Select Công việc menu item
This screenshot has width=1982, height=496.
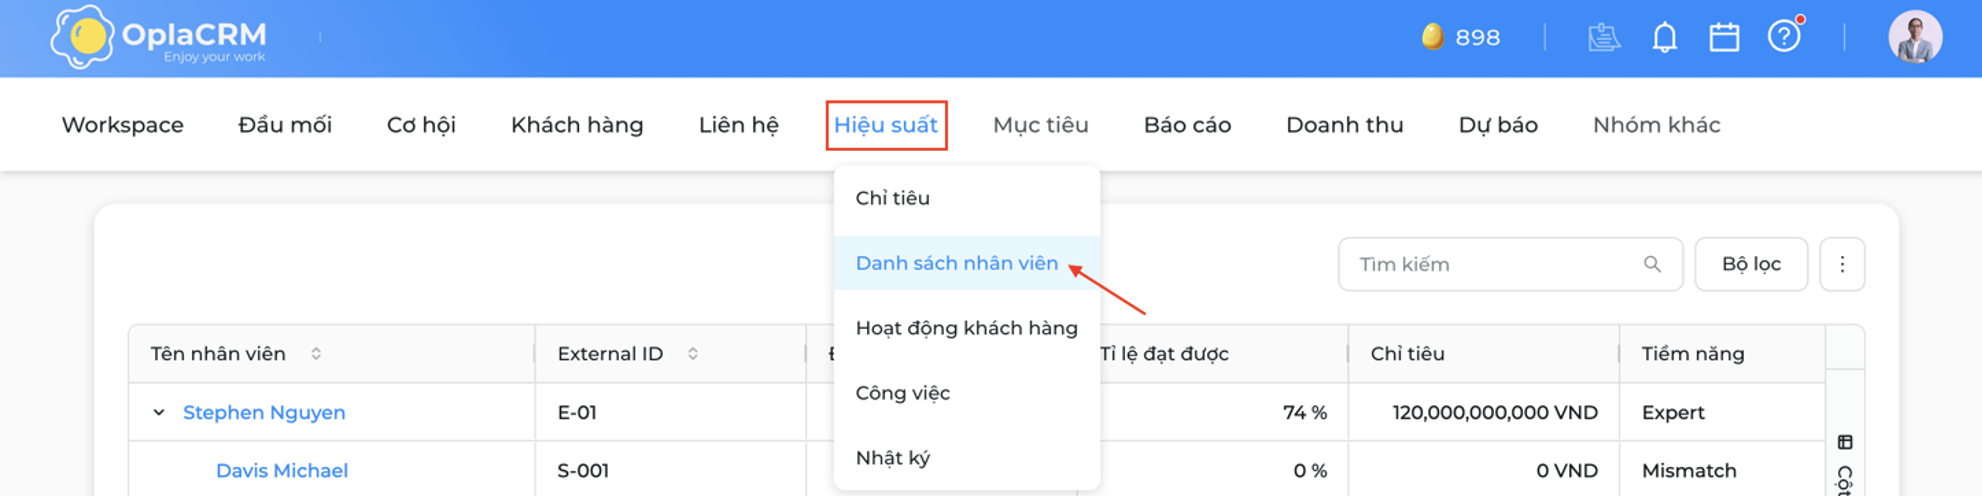967,393
